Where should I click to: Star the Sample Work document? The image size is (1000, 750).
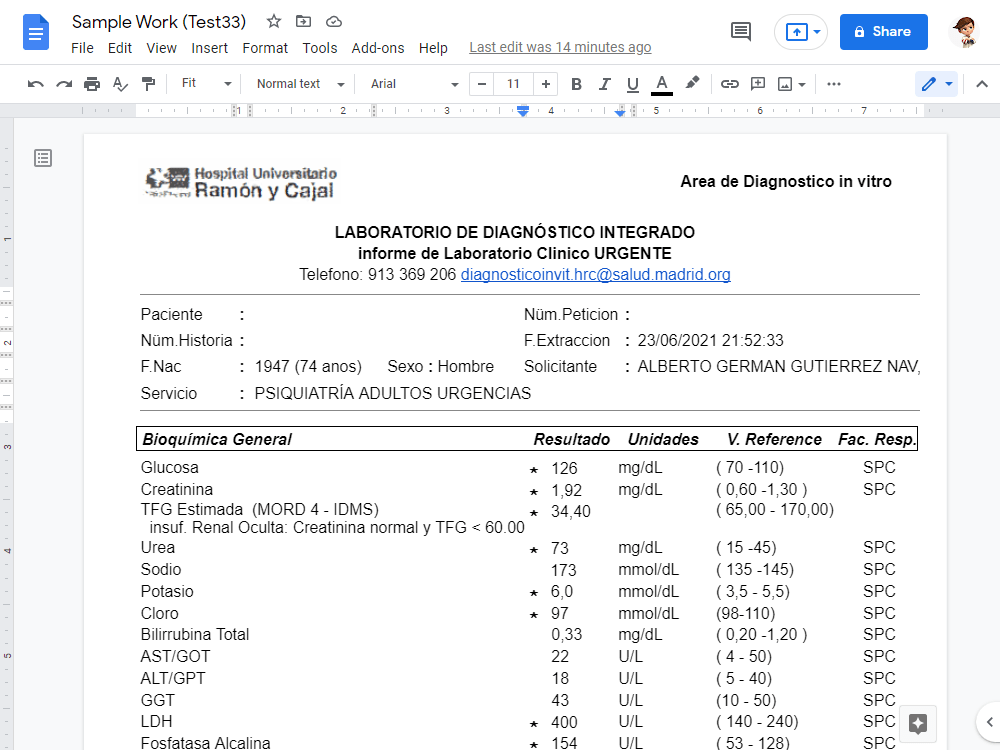274,21
